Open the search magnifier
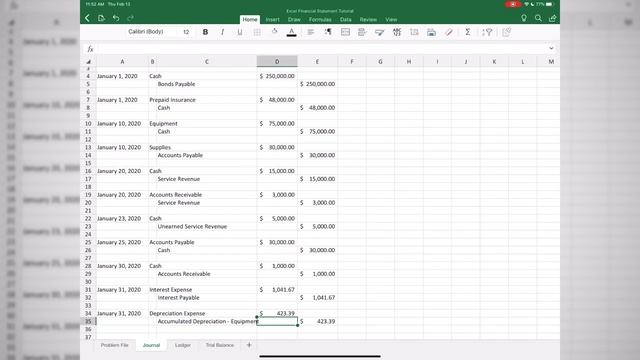The height and width of the screenshot is (360, 640). click(538, 18)
